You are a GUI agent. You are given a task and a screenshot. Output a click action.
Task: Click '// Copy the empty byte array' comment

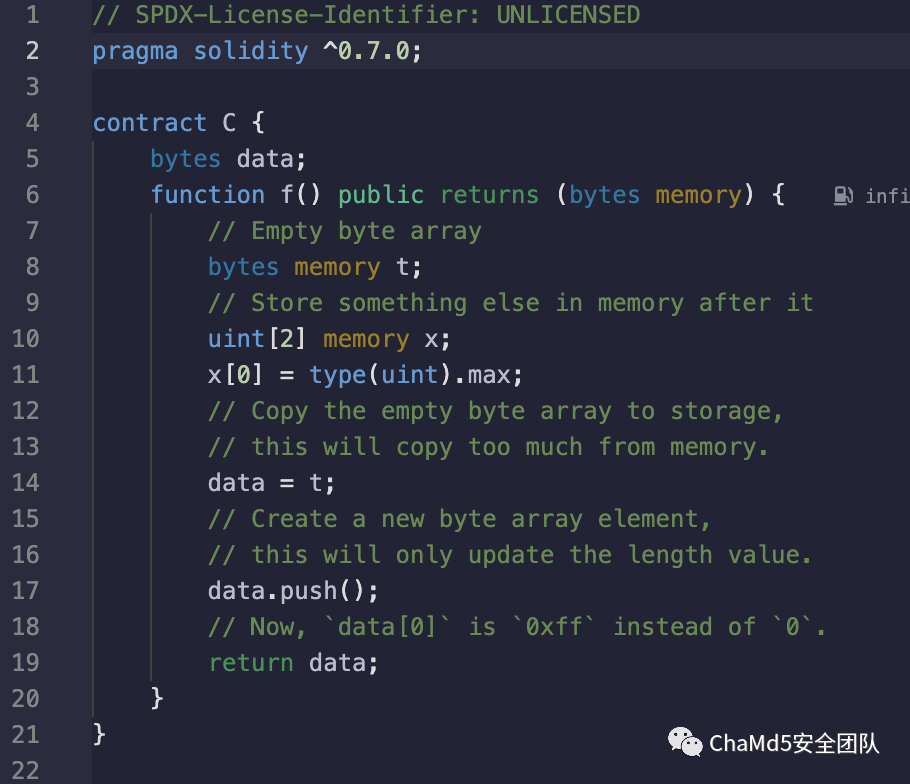496,411
